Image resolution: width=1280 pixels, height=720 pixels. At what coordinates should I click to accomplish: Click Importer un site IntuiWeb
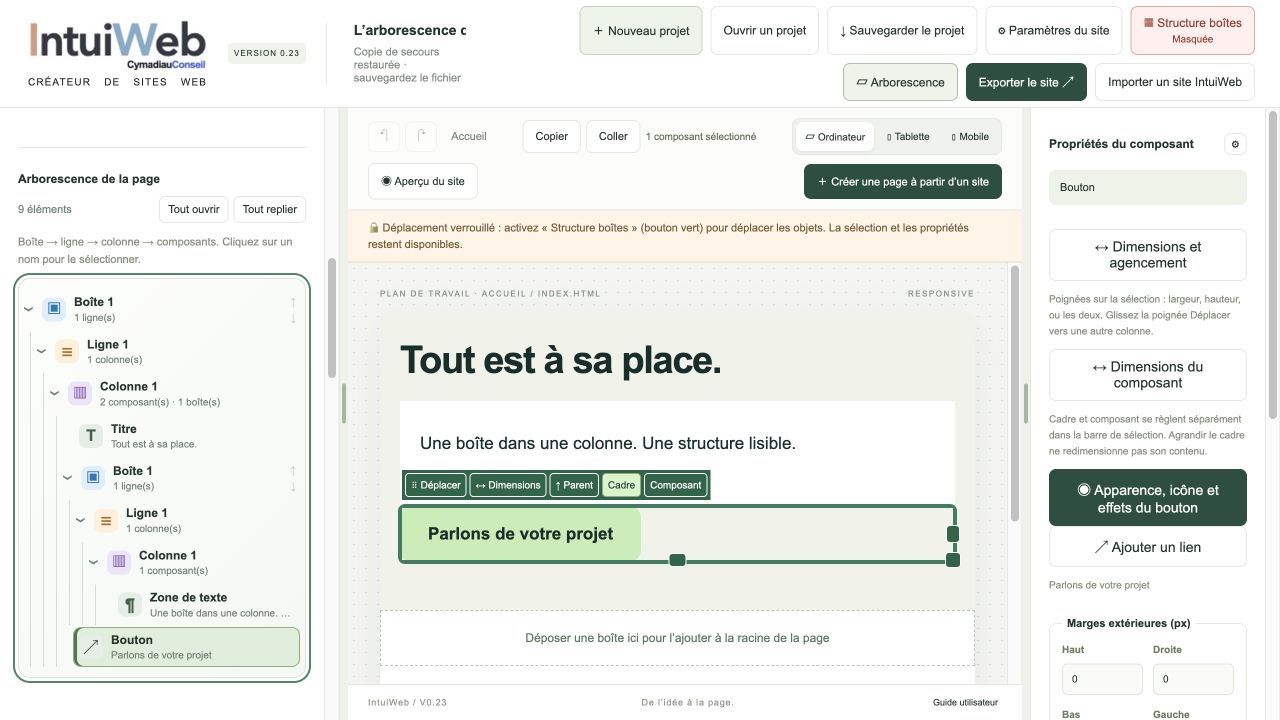coord(1175,82)
